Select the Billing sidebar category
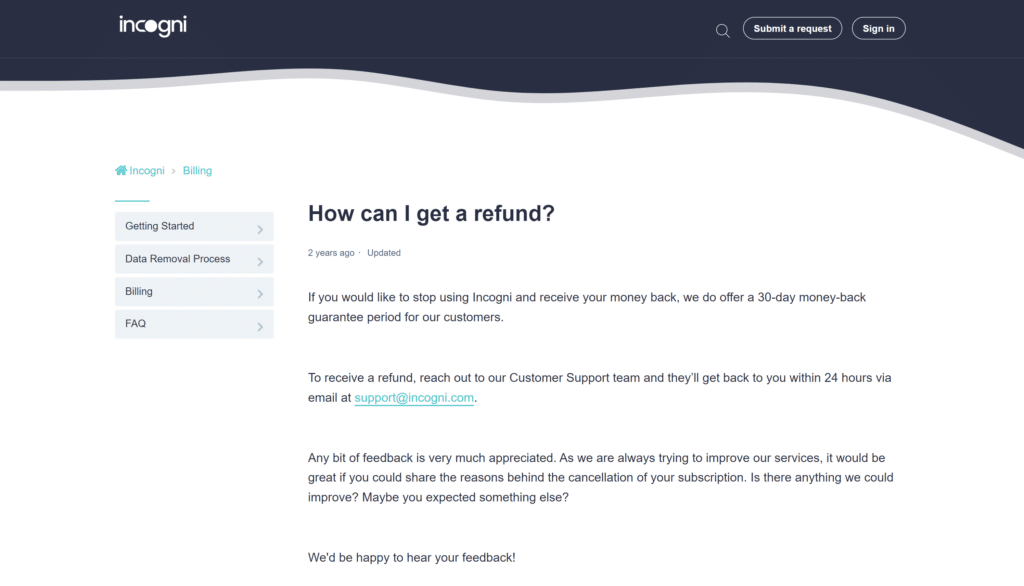Image resolution: width=1024 pixels, height=586 pixels. 194,292
